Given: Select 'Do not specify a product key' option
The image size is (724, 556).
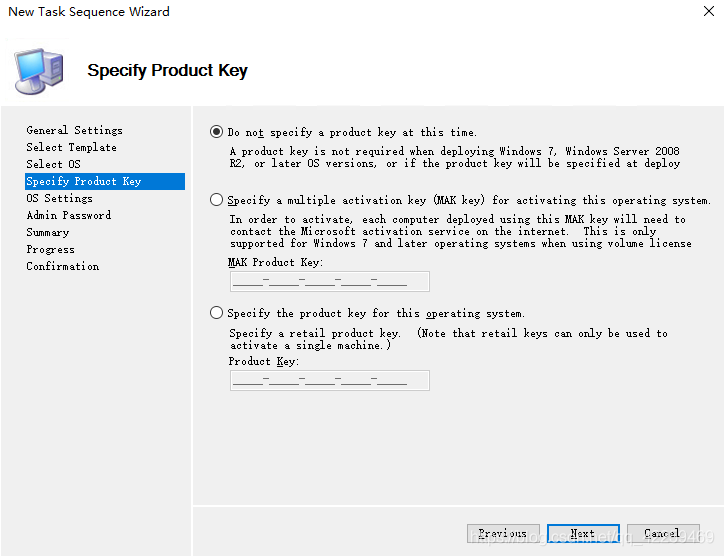Looking at the screenshot, I should pyautogui.click(x=217, y=132).
